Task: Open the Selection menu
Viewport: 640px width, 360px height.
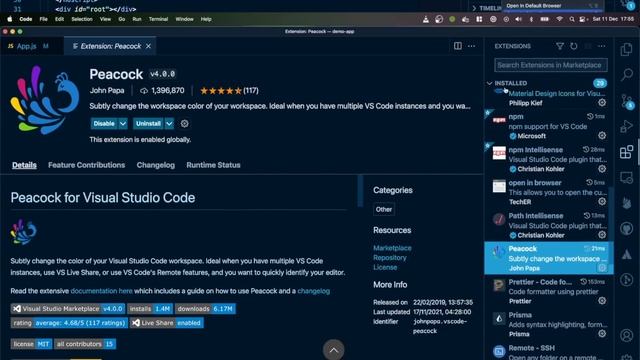Action: (x=82, y=19)
